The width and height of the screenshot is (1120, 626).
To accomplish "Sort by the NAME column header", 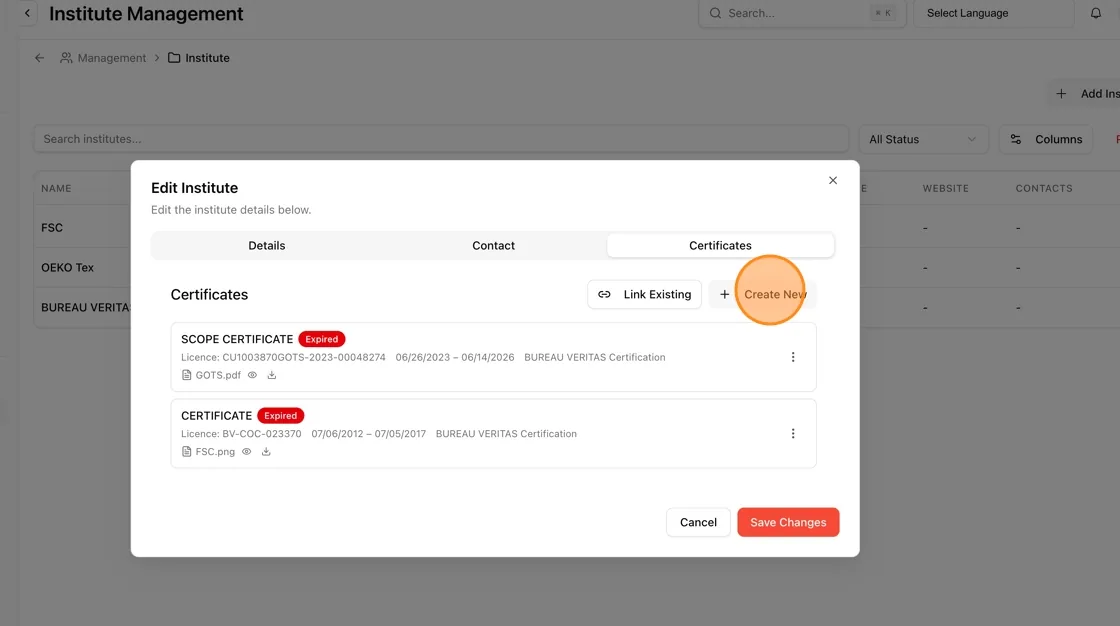I will coord(56,189).
